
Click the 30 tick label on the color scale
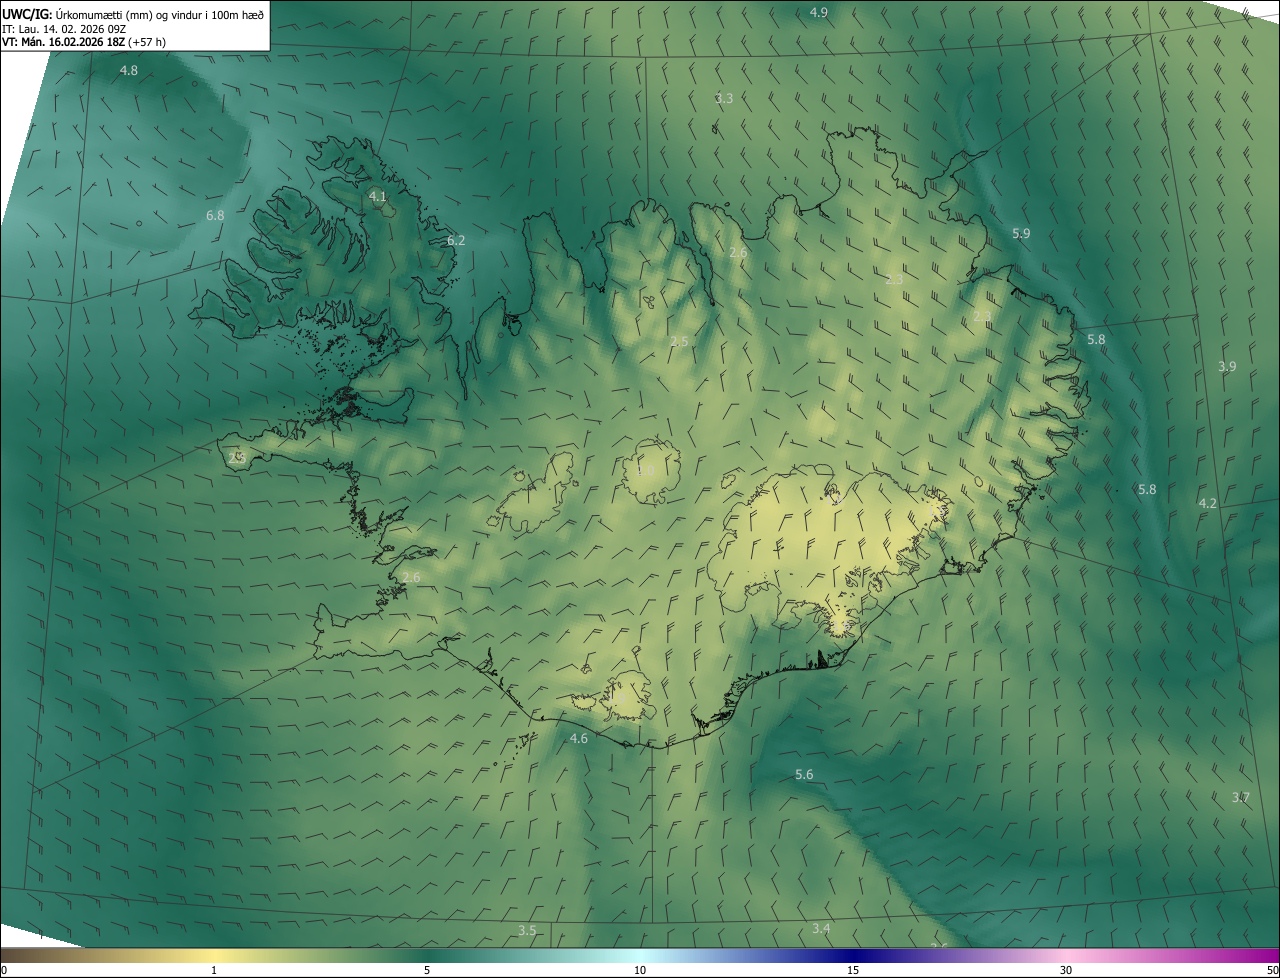coord(1066,970)
